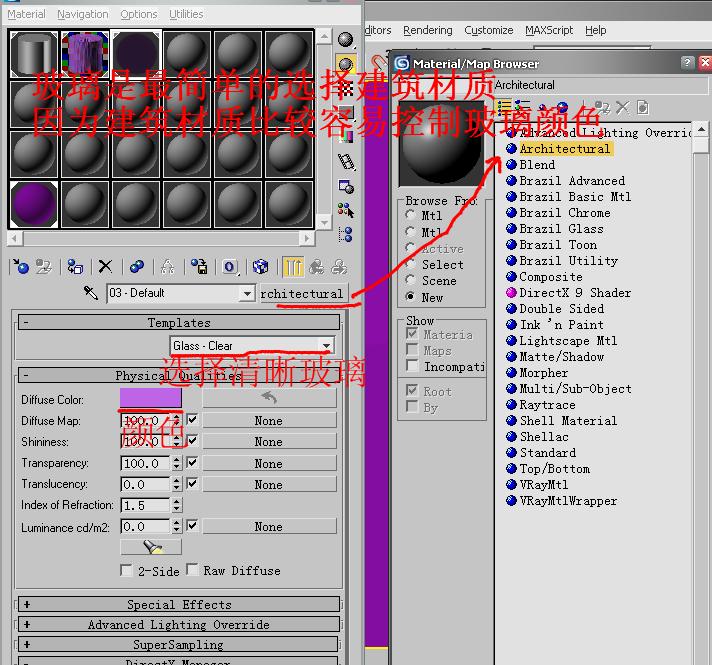Screen dimensions: 712x665
Task: Click the purple Diffuse Color swatch
Action: (x=150, y=397)
